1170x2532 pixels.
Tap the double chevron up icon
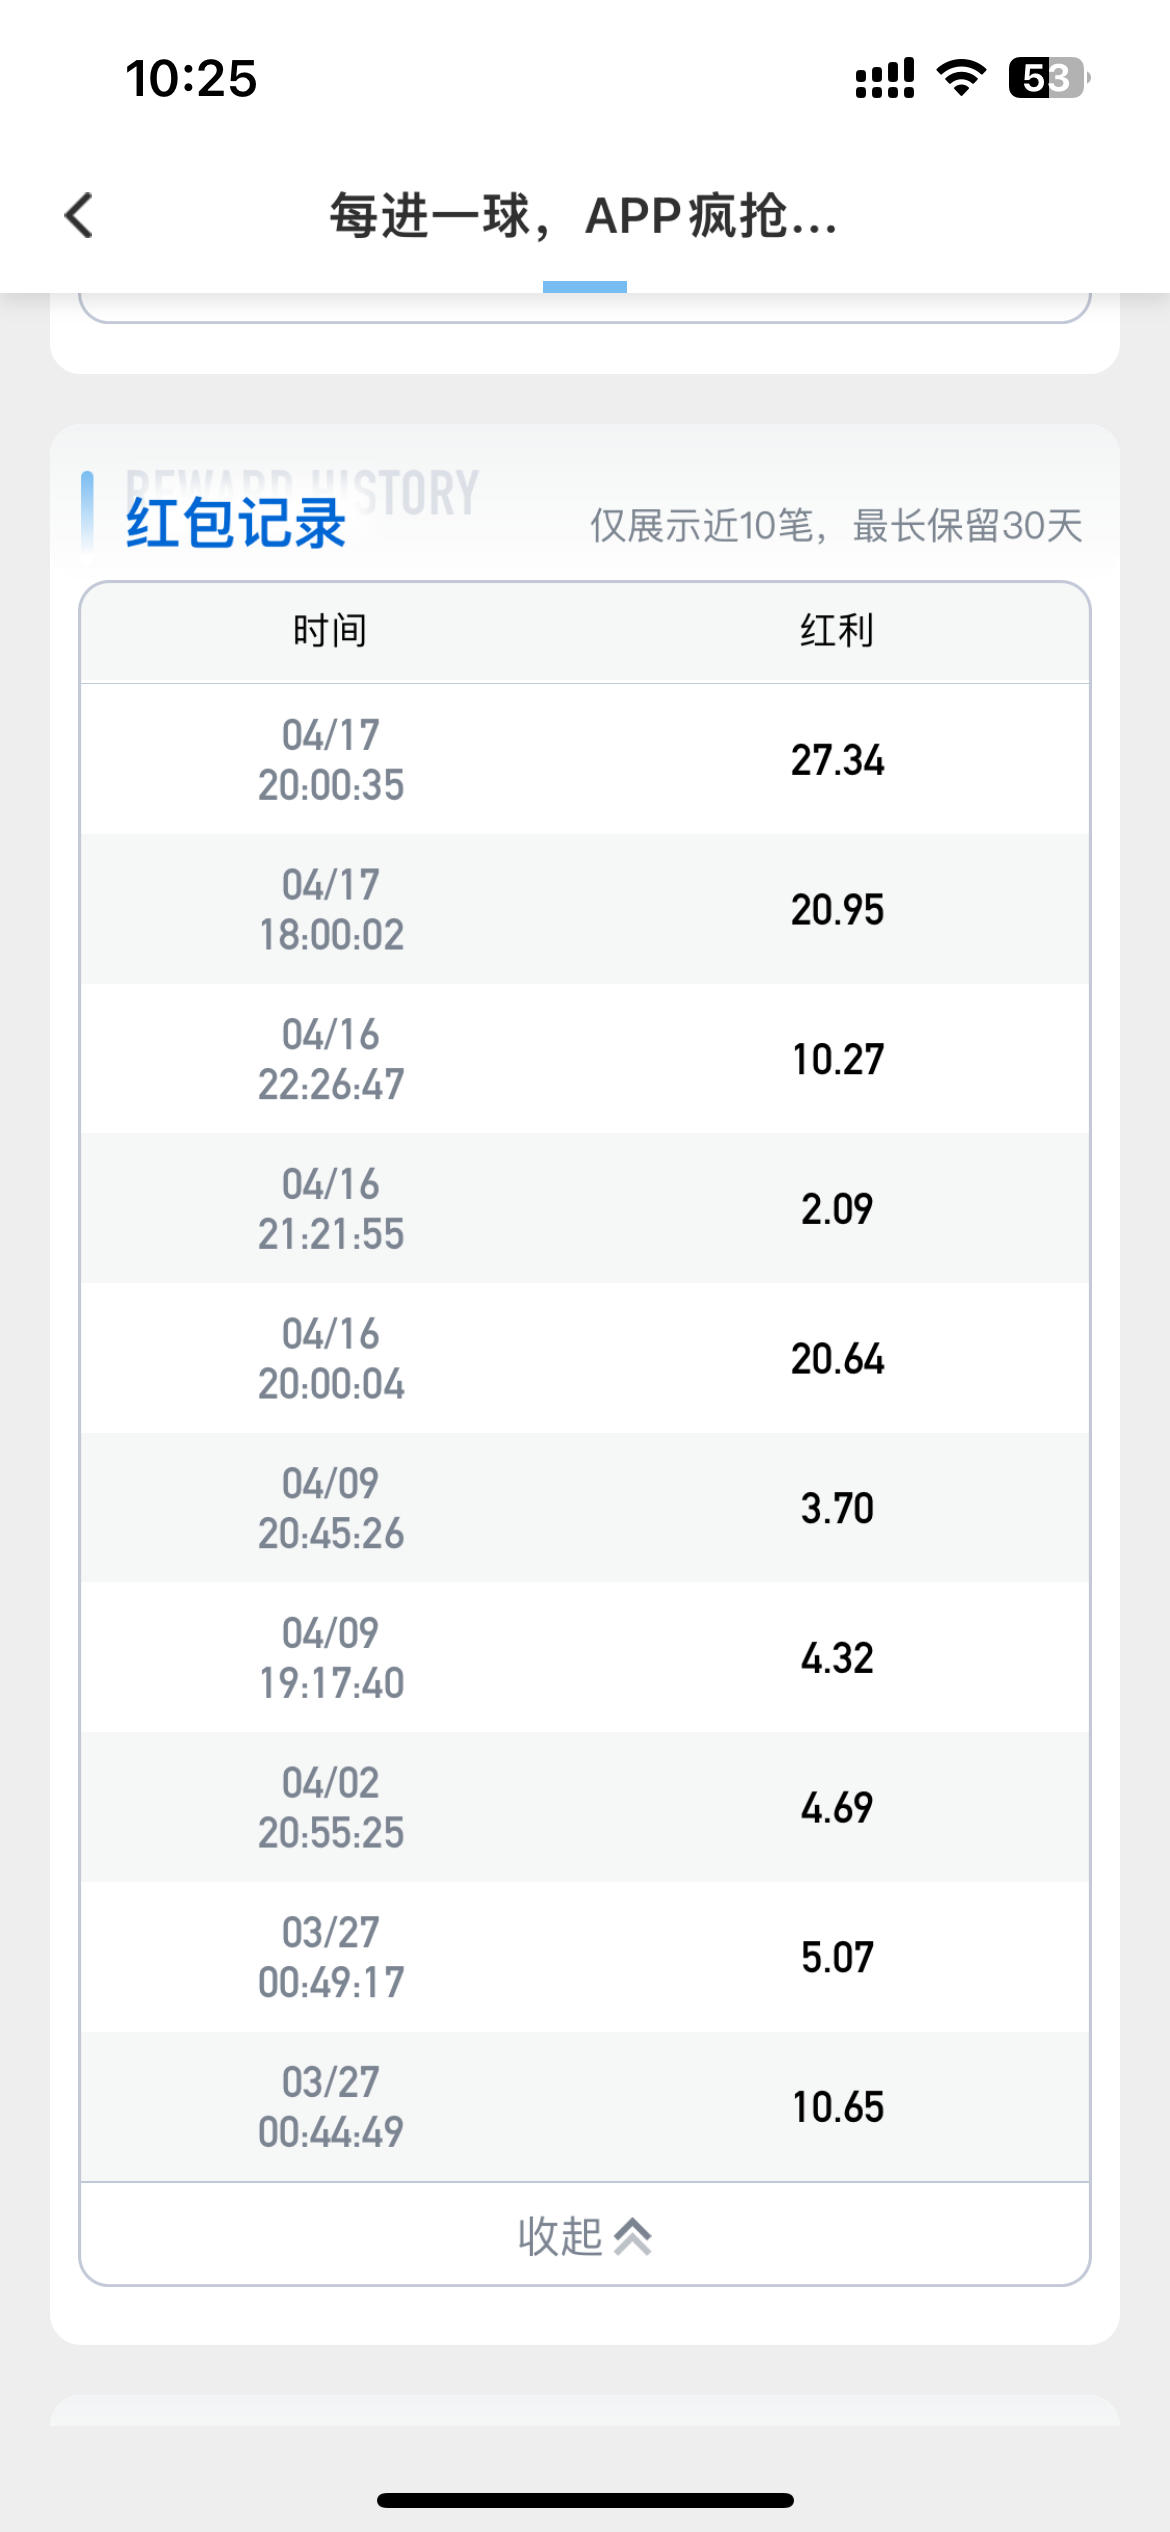tap(633, 2237)
